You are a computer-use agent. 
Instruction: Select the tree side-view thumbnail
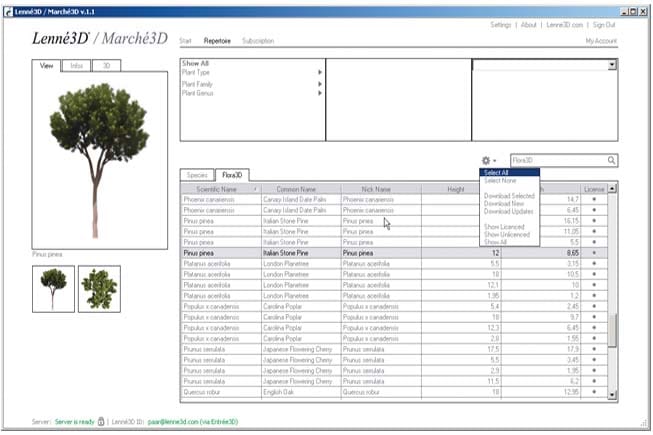53,289
